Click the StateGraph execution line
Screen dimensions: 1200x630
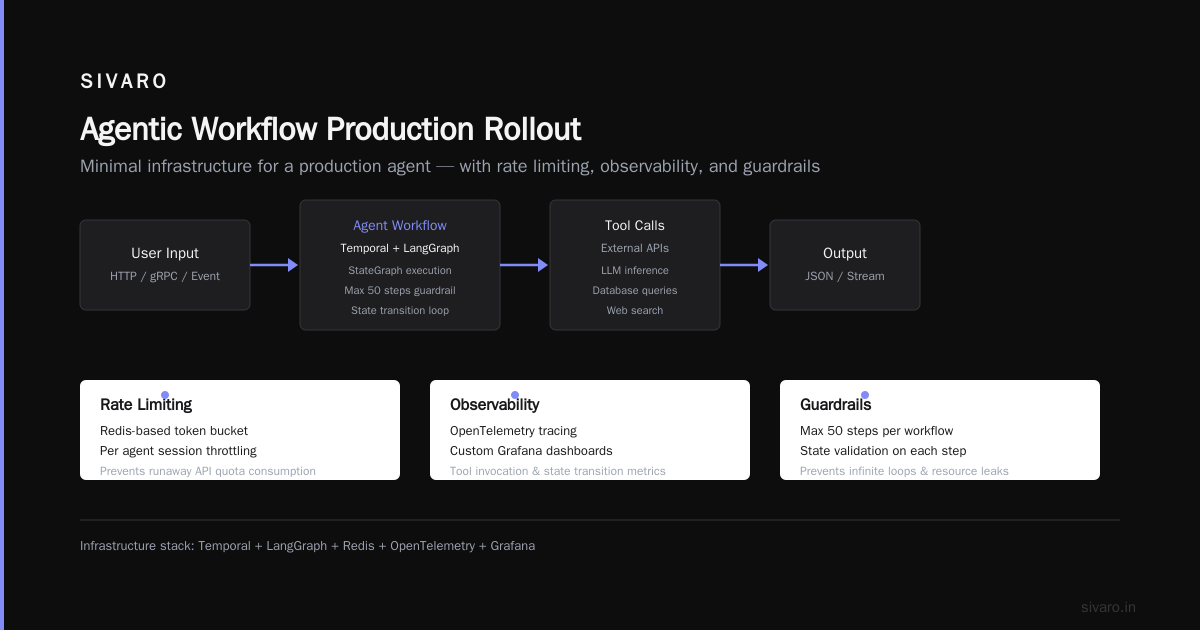pos(400,270)
